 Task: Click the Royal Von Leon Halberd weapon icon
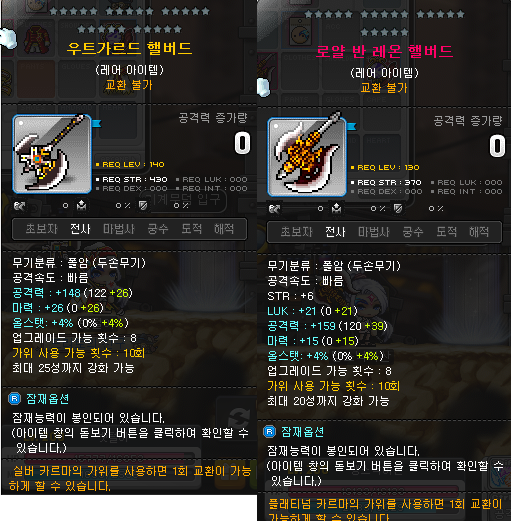coord(307,157)
